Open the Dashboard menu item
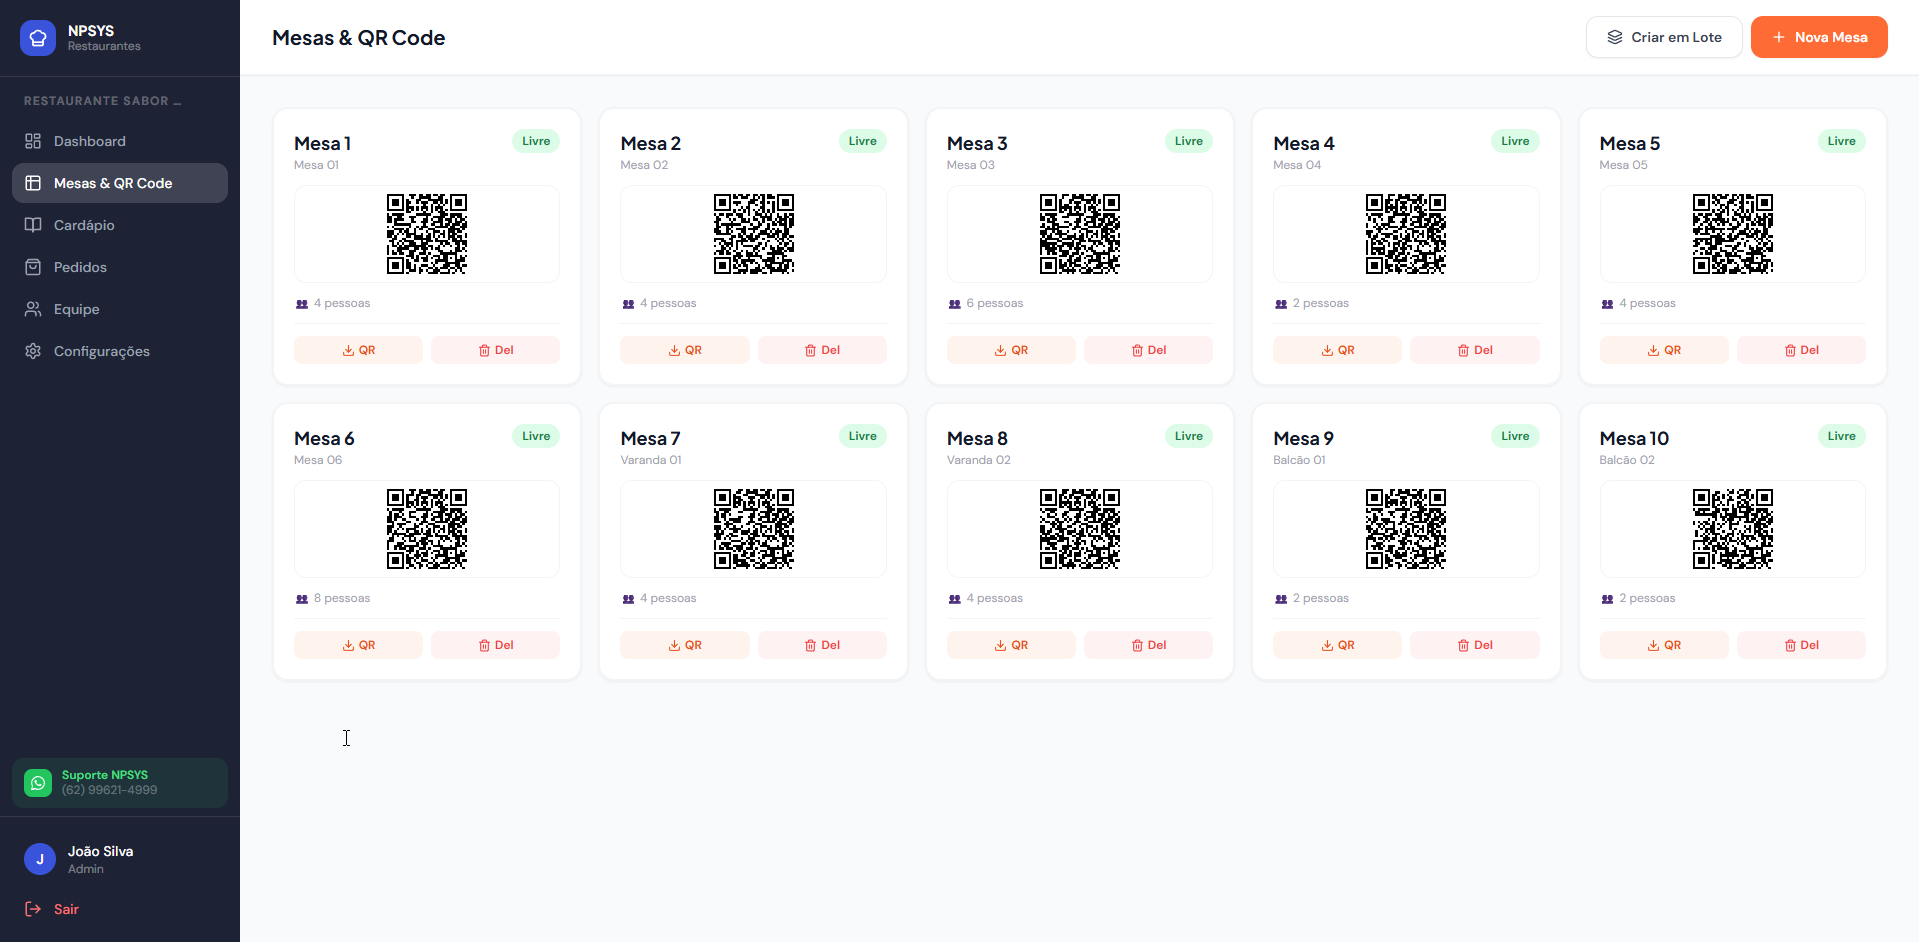The height and width of the screenshot is (942, 1919). 120,141
